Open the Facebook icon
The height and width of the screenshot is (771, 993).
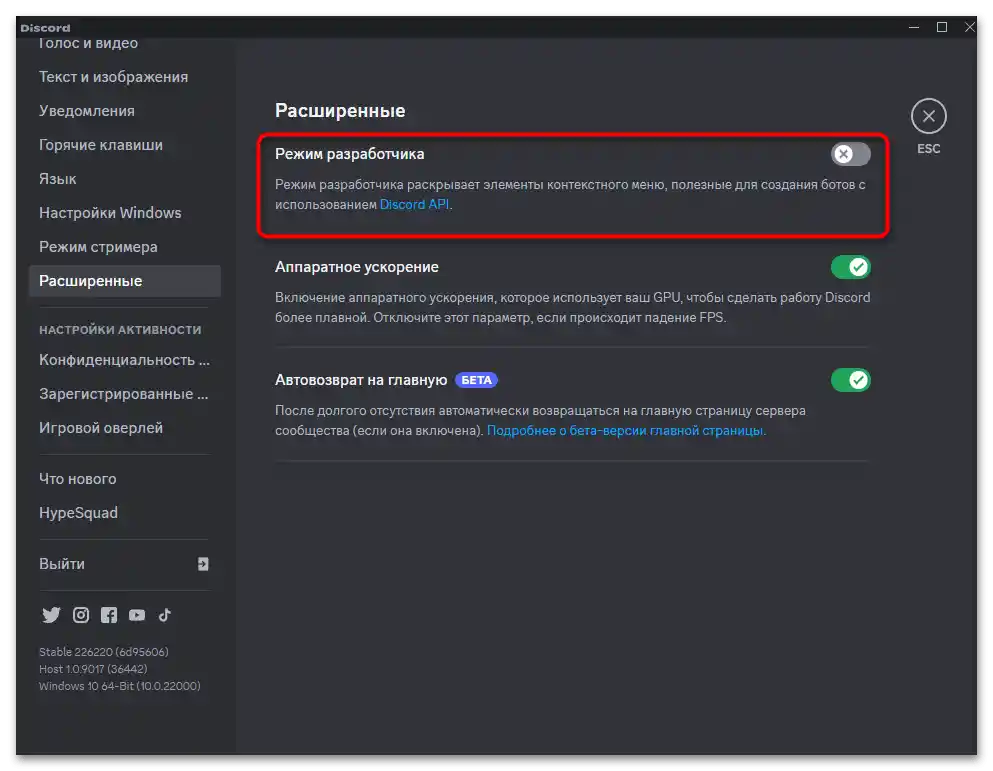(109, 615)
